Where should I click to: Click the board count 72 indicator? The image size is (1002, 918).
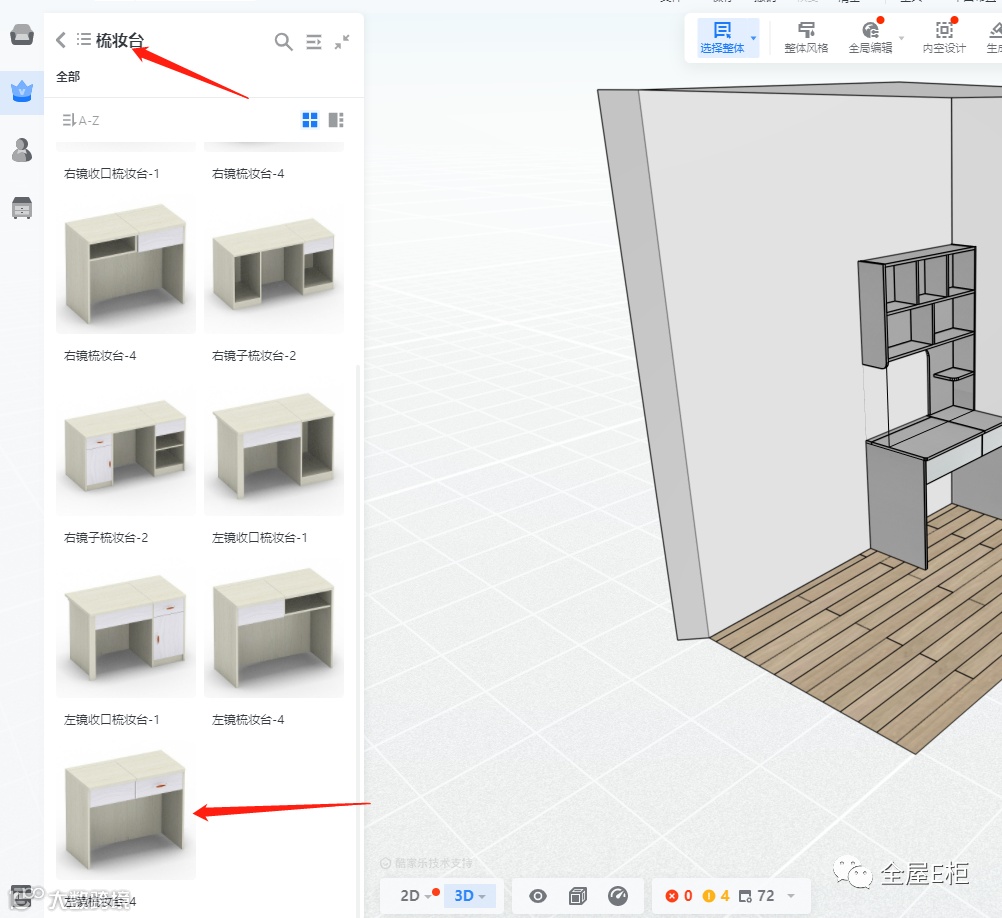756,896
